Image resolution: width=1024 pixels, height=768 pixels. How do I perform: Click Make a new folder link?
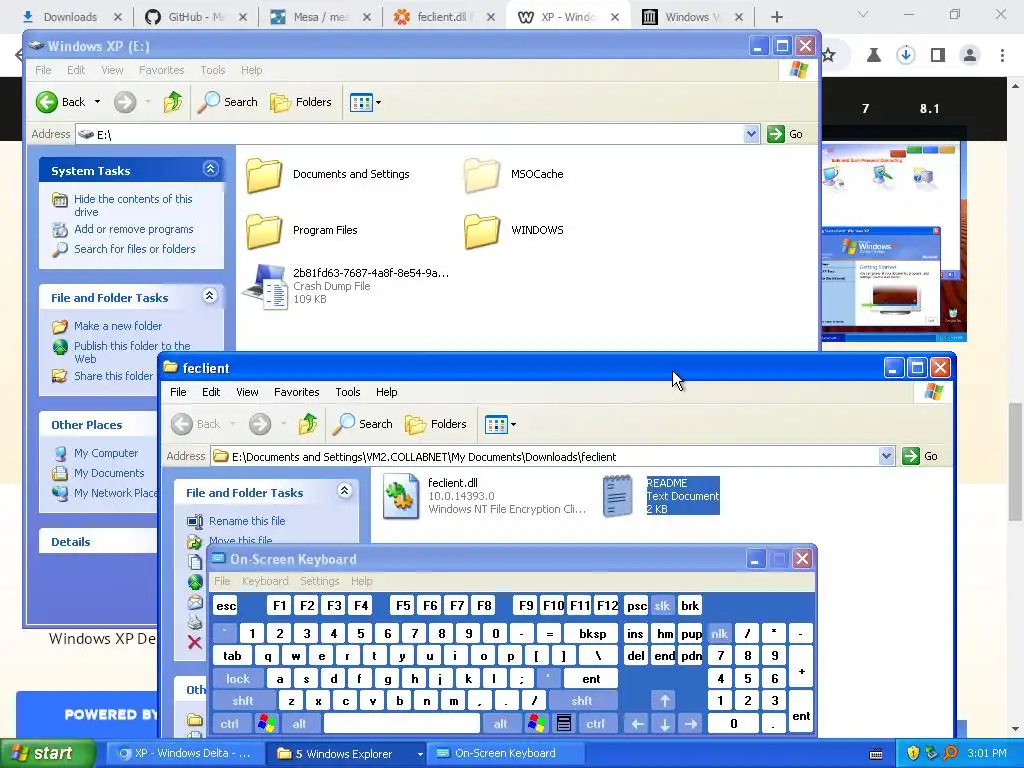(118, 326)
